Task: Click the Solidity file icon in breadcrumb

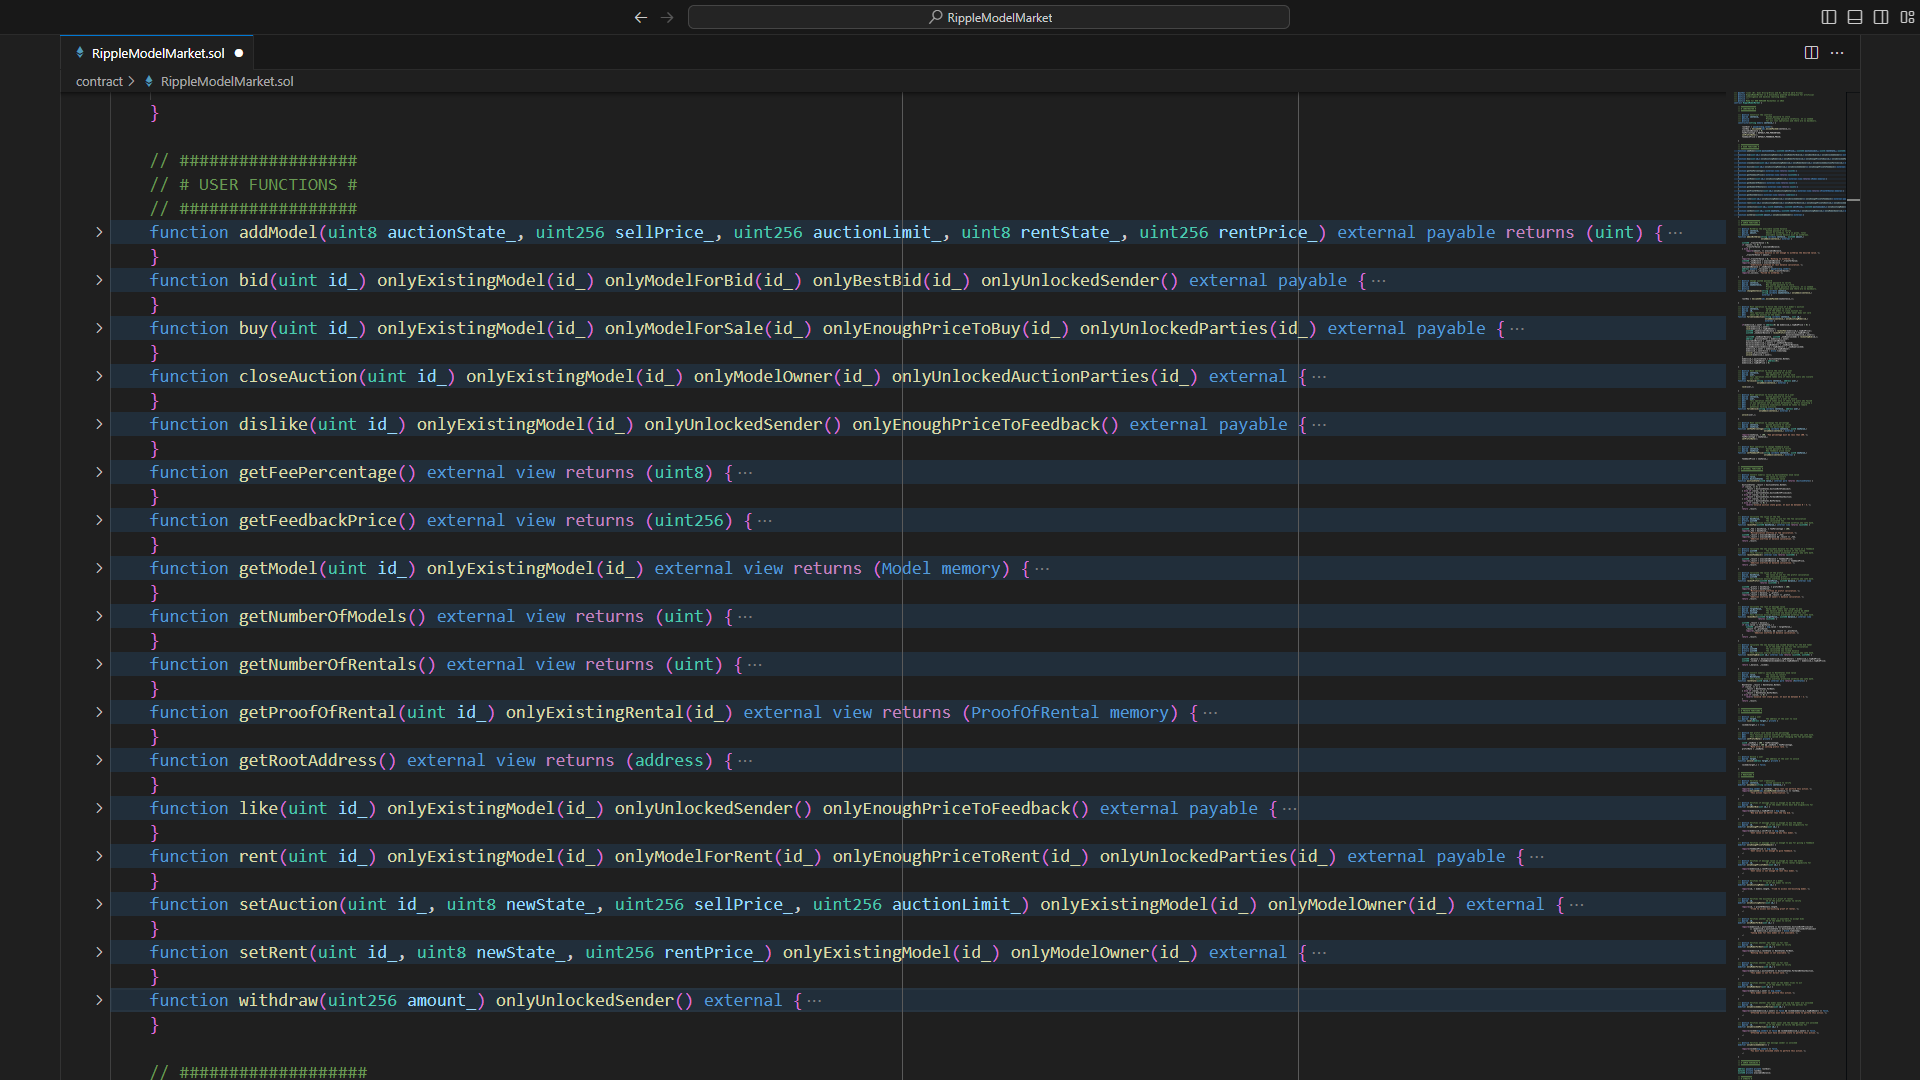Action: [x=149, y=81]
